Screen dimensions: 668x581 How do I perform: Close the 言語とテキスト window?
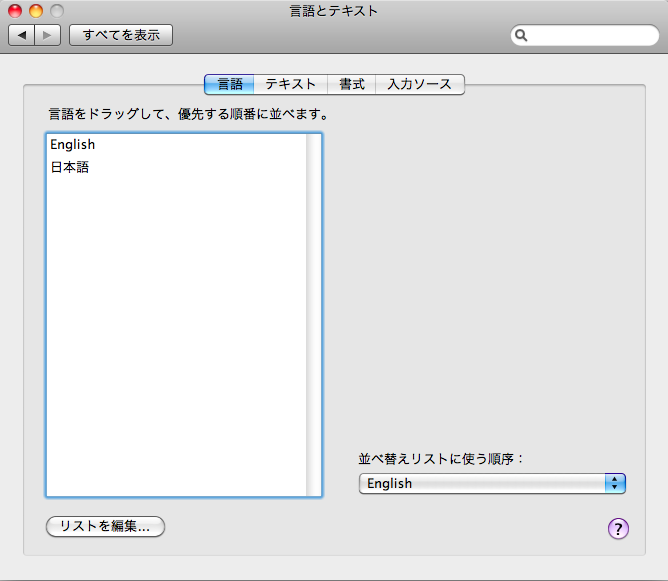15,11
